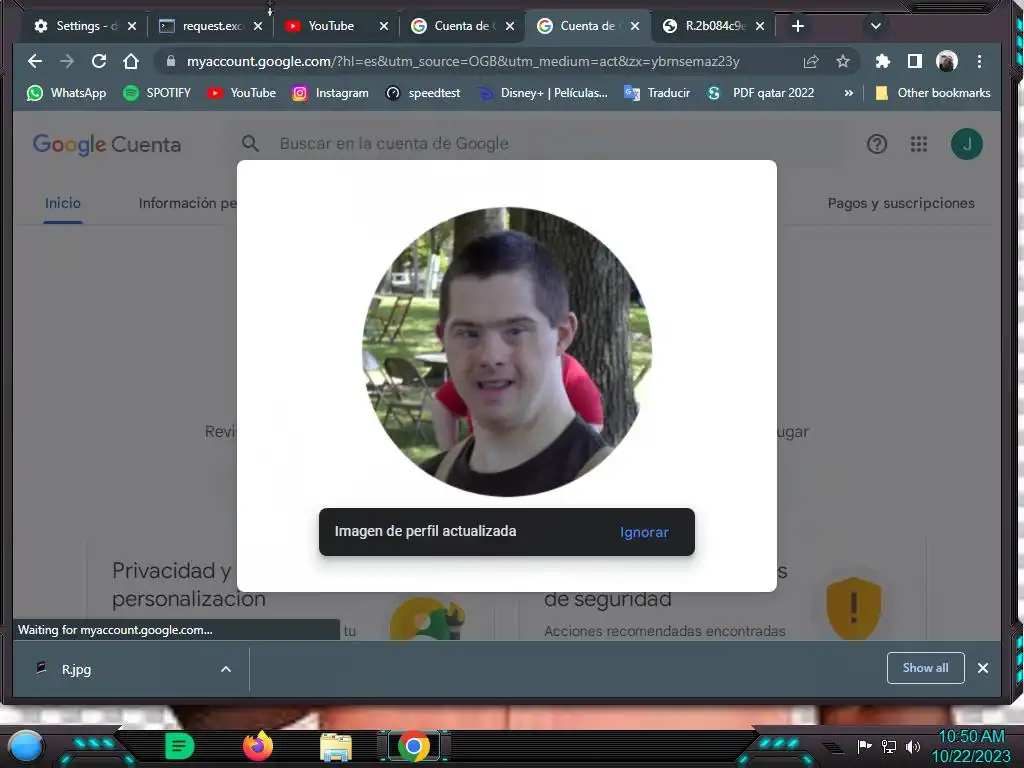This screenshot has height=768, width=1024.
Task: View site info via the lock icon
Action: [x=171, y=61]
